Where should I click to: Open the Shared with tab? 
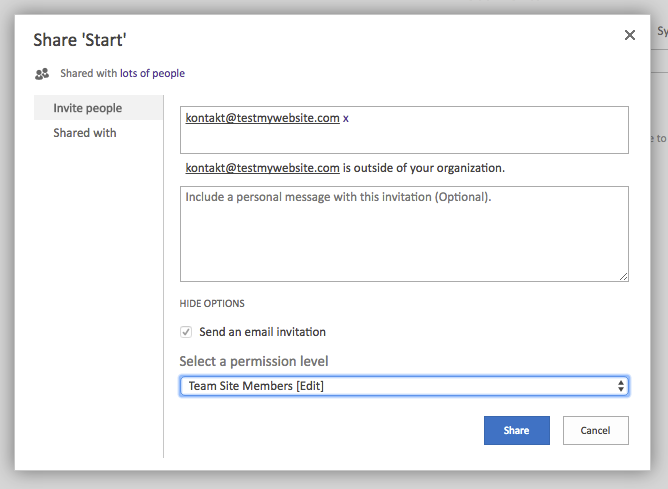coord(85,133)
